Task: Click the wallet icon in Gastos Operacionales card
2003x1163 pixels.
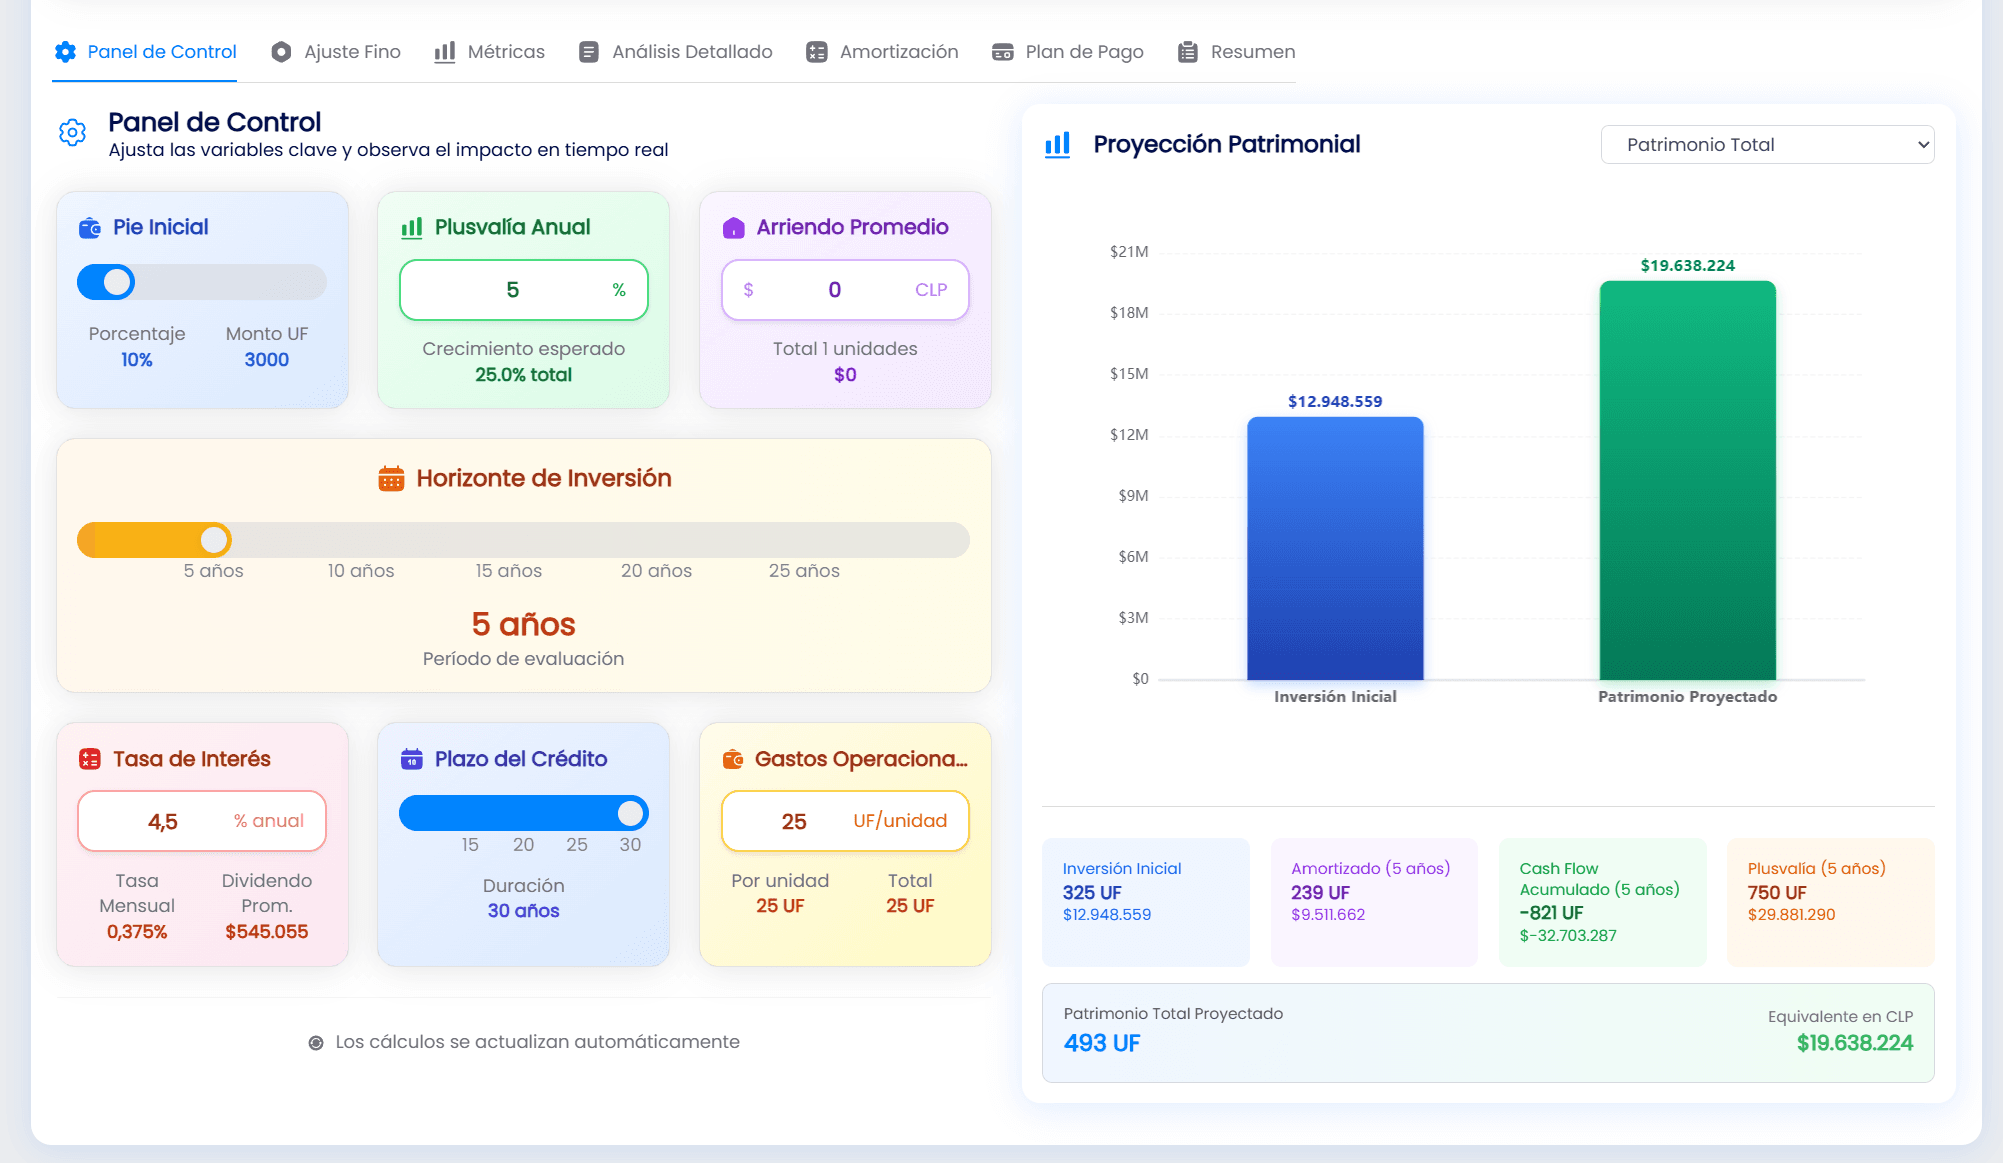Action: 733,759
